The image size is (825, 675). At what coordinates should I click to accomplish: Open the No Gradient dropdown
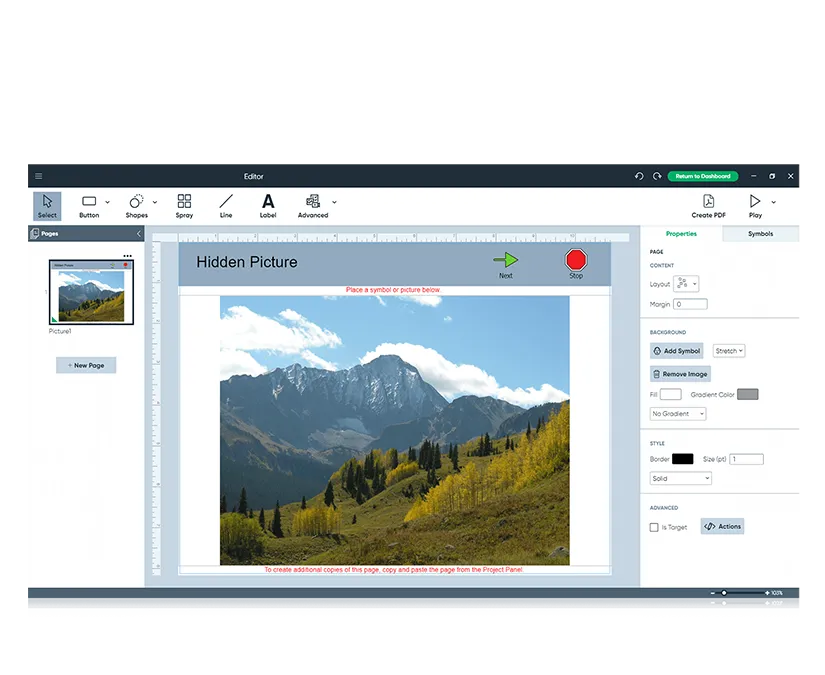[x=678, y=414]
